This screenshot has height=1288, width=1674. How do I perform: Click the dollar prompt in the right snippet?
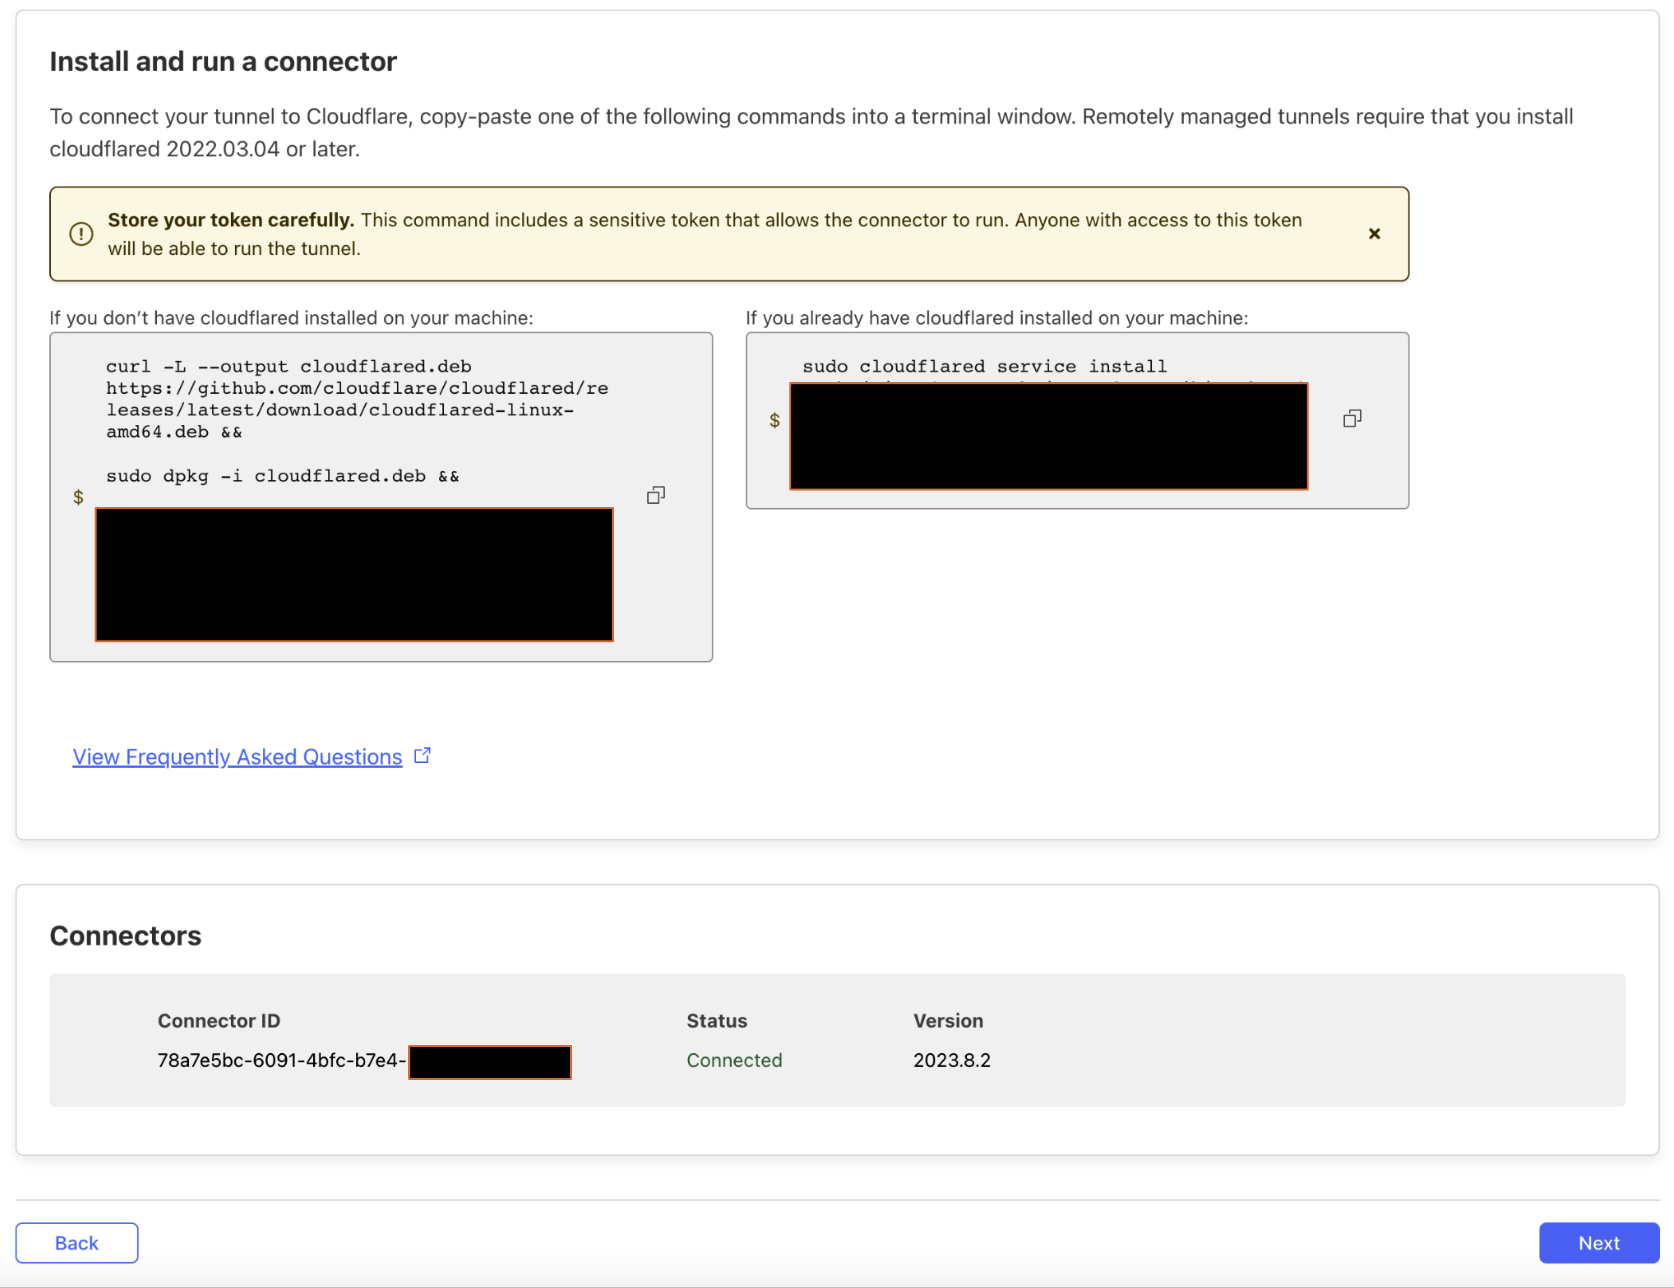coord(774,421)
